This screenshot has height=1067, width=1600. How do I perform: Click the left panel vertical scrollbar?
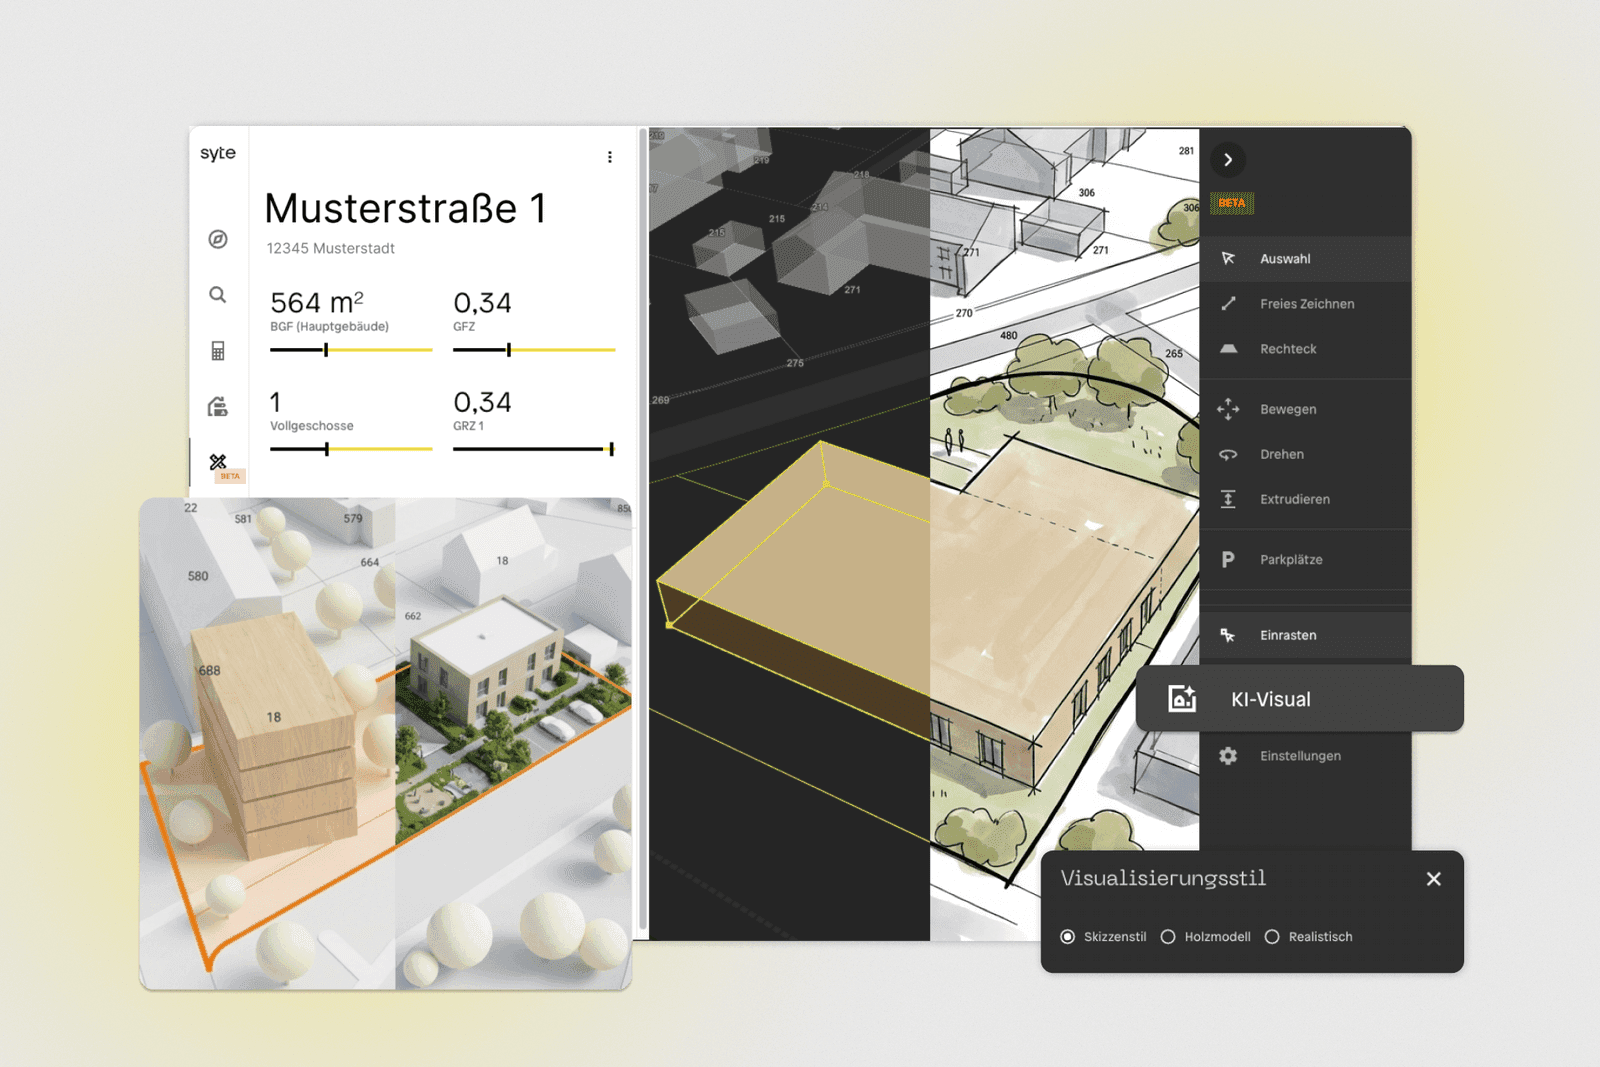point(643,530)
